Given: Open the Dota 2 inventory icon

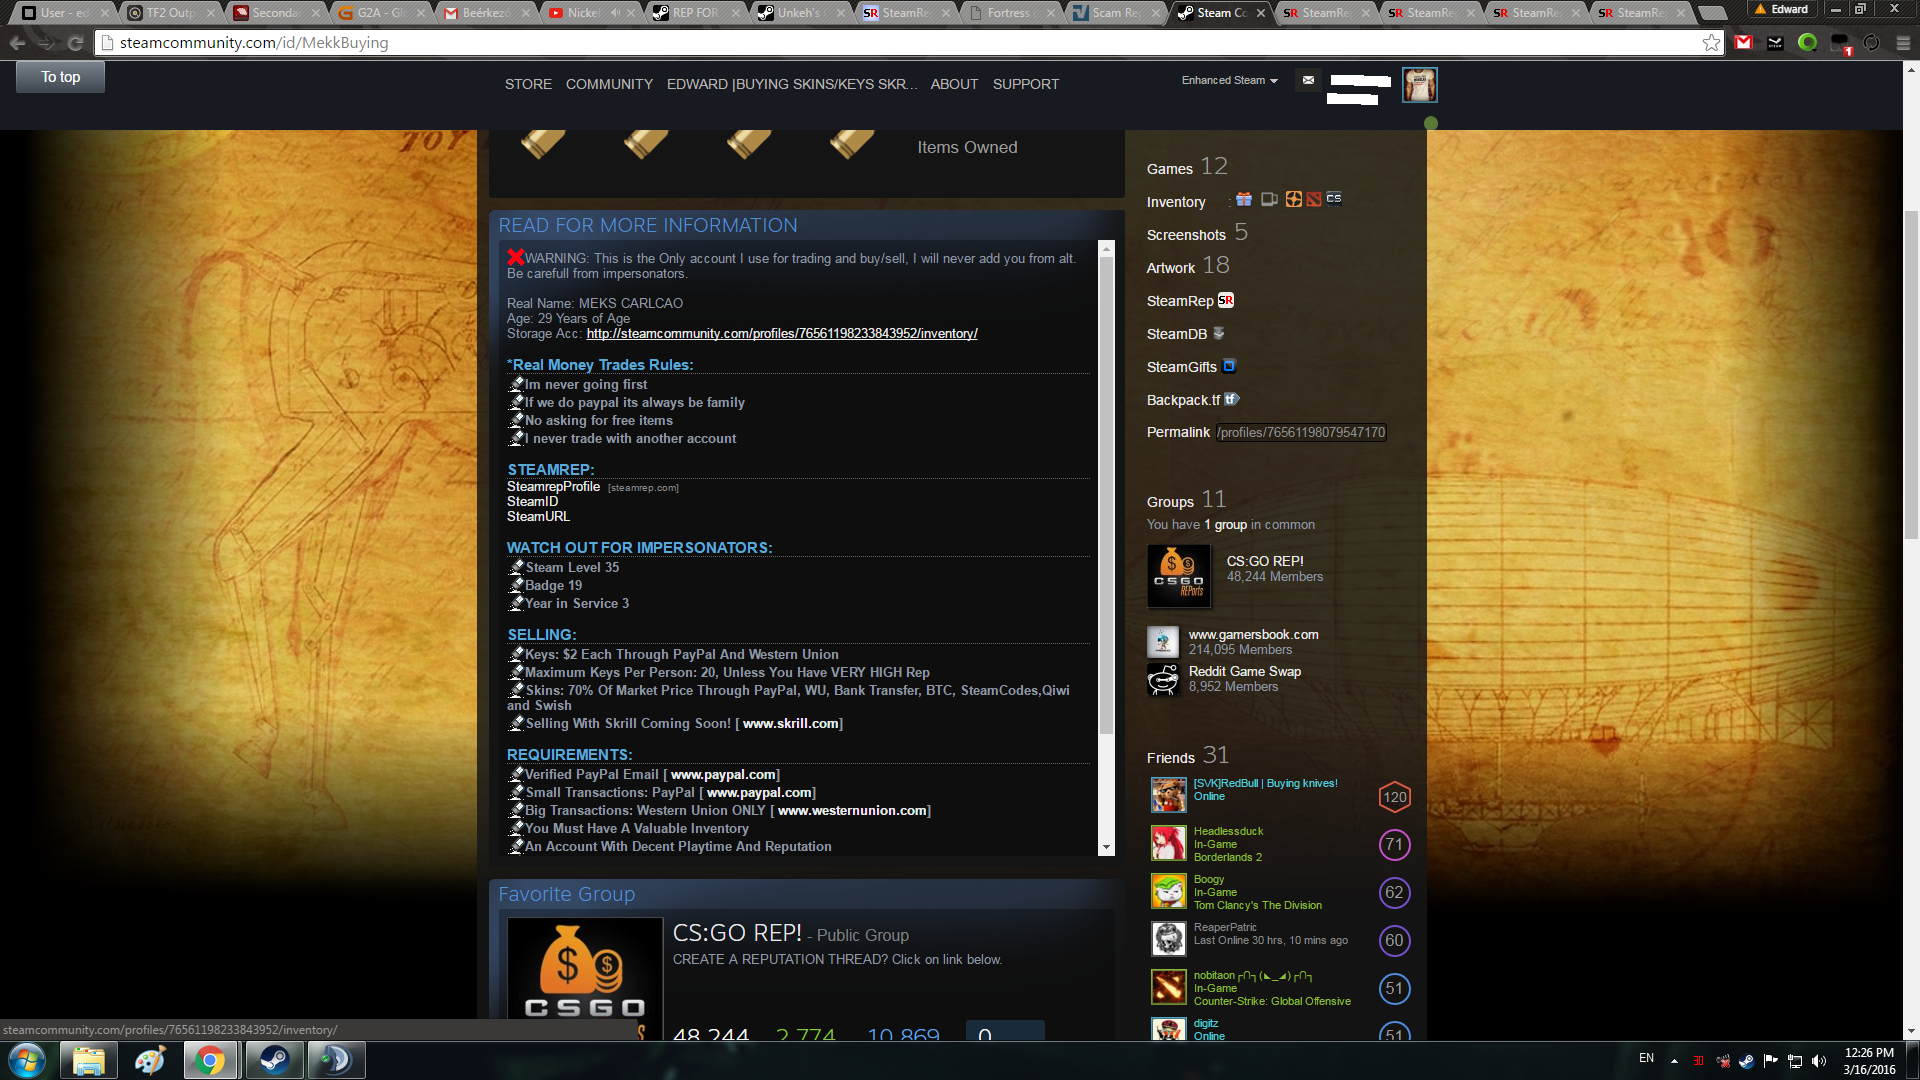Looking at the screenshot, I should click(x=1314, y=200).
